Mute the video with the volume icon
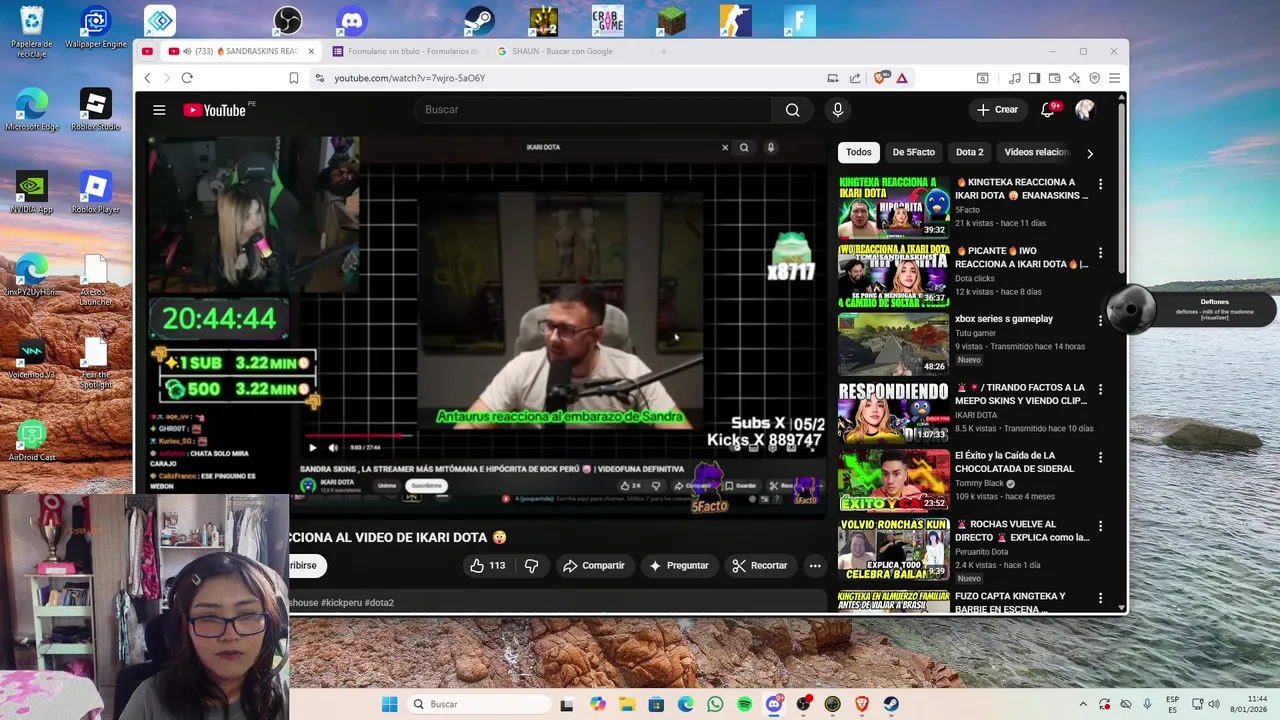Viewport: 1280px width, 720px height. click(333, 448)
